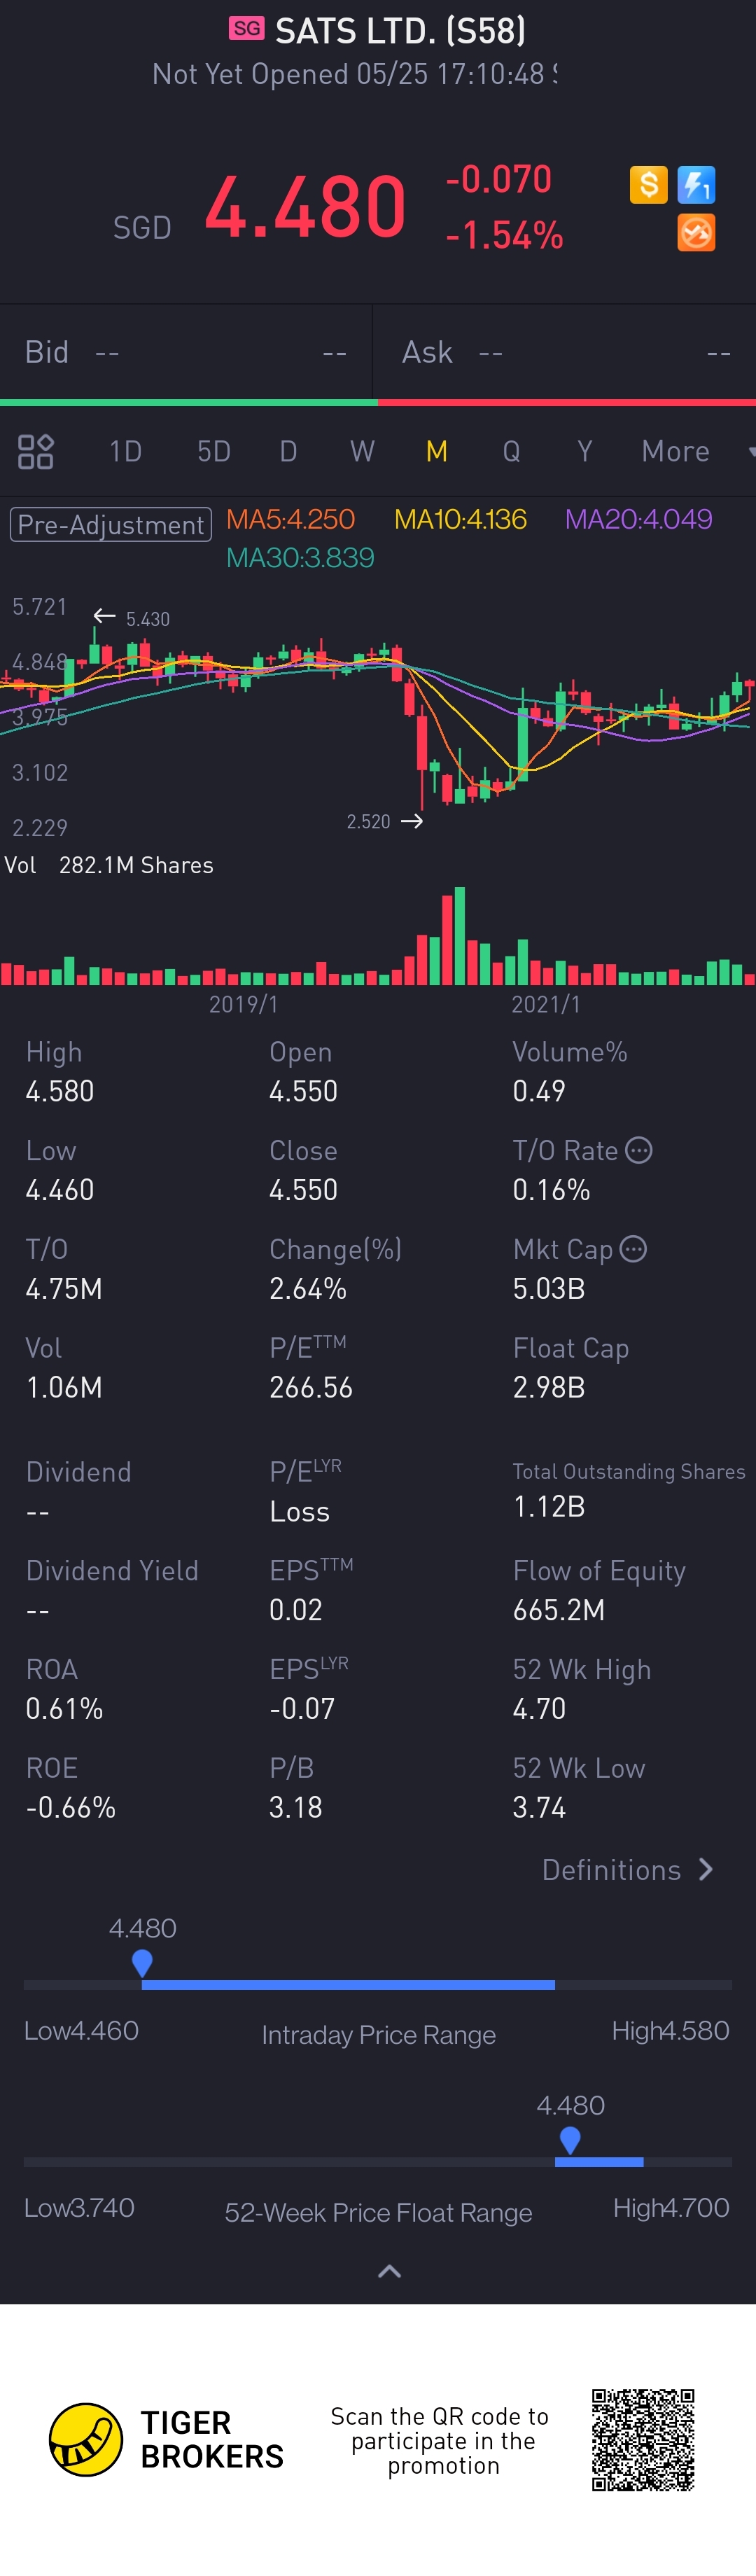Tap the Total Outstanding Shares 1.12B
The image size is (756, 2576).
549,1507
